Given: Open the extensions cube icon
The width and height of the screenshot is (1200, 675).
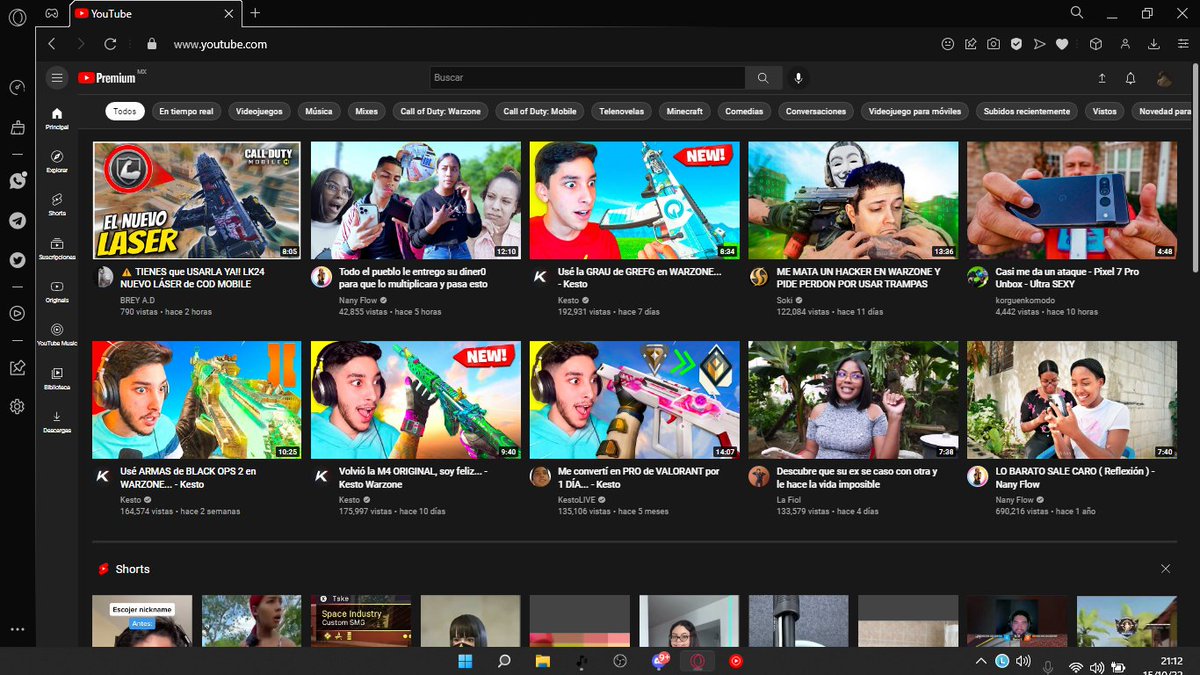Looking at the screenshot, I should [x=1096, y=44].
